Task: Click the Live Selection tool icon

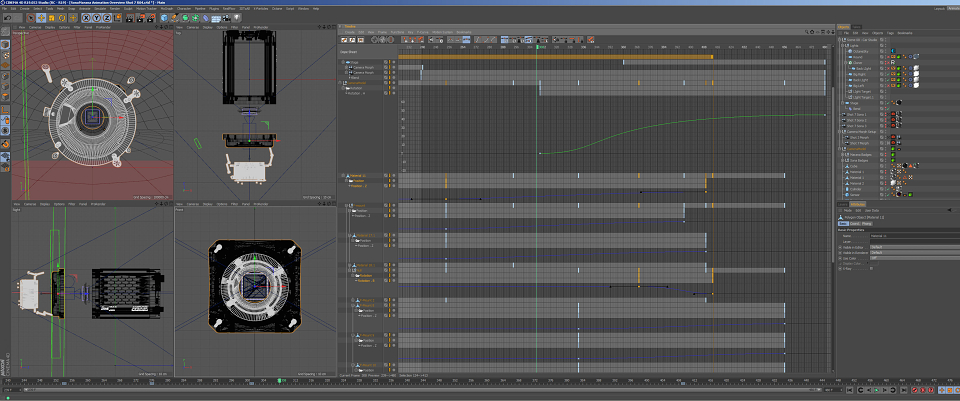Action: point(31,18)
